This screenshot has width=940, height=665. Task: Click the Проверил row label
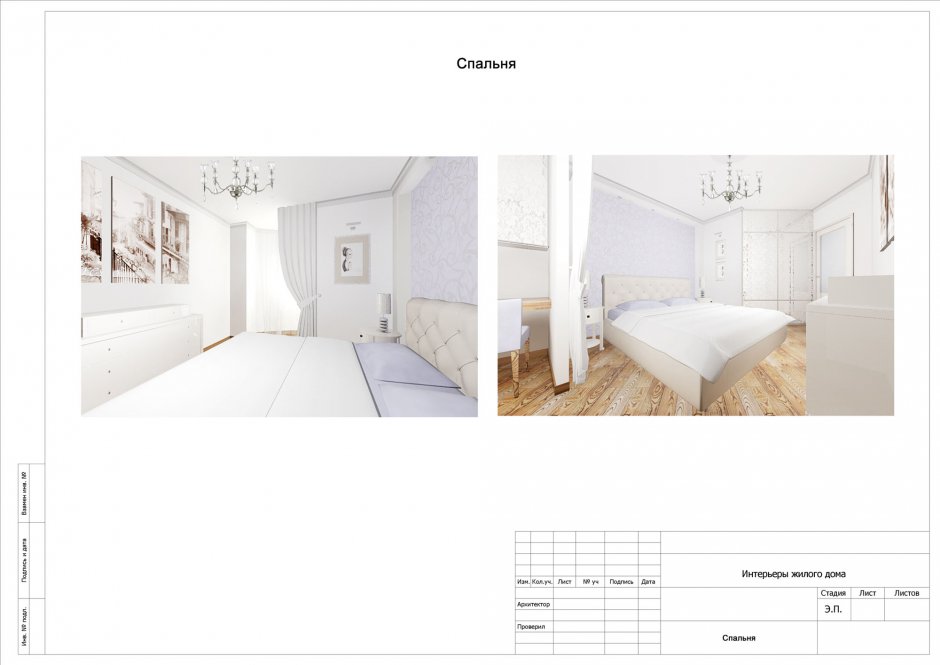click(530, 626)
